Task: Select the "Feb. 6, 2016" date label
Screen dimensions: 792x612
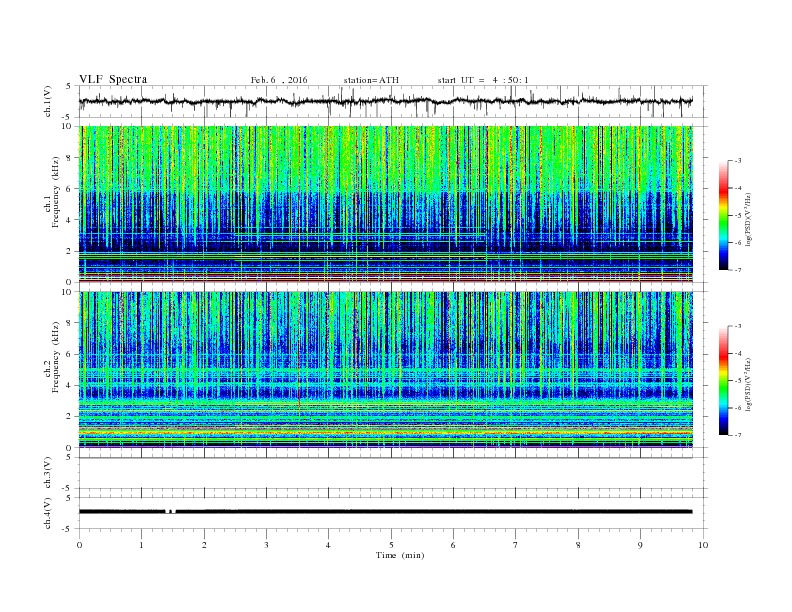Action: click(x=279, y=80)
